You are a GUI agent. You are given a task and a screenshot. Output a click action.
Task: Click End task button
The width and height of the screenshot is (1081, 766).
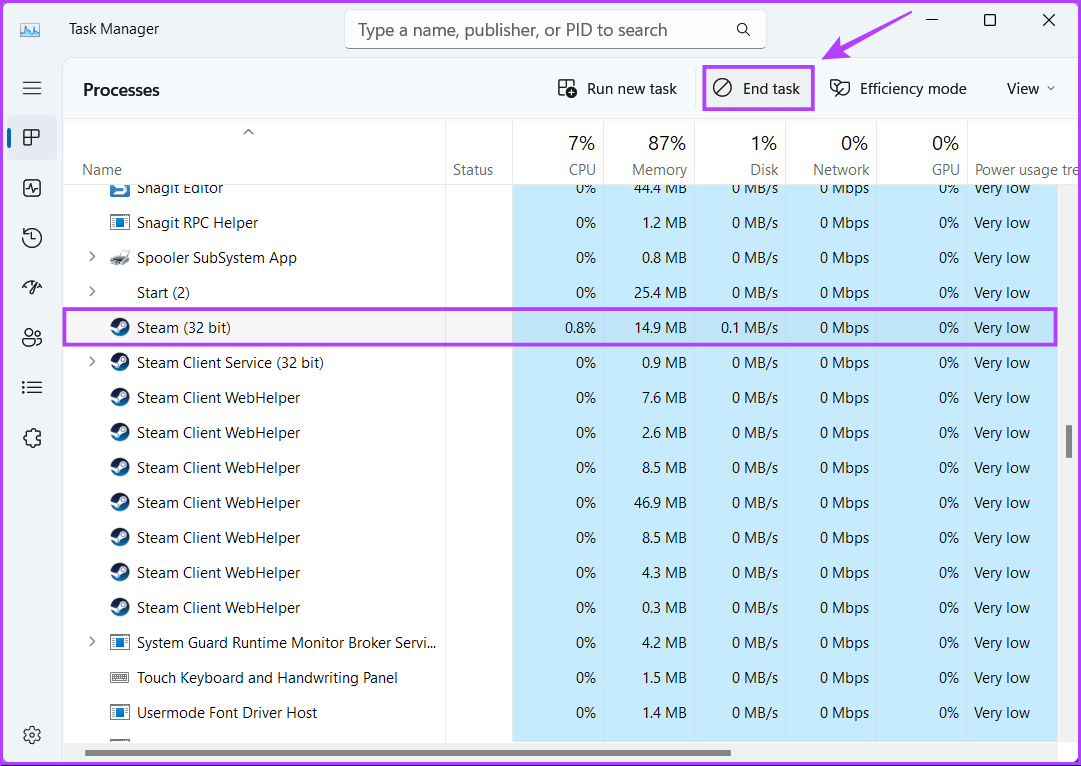pyautogui.click(x=758, y=88)
